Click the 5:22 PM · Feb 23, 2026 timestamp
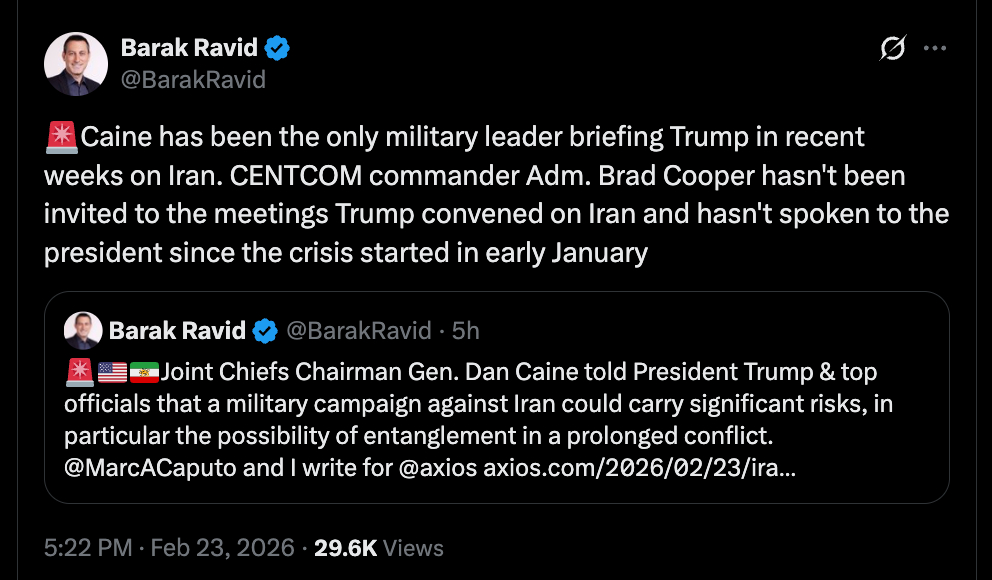 tap(169, 548)
